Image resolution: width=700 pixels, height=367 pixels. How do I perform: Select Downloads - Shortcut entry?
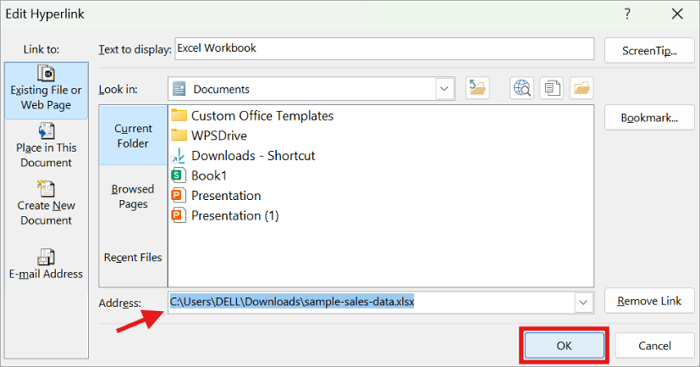(243, 155)
